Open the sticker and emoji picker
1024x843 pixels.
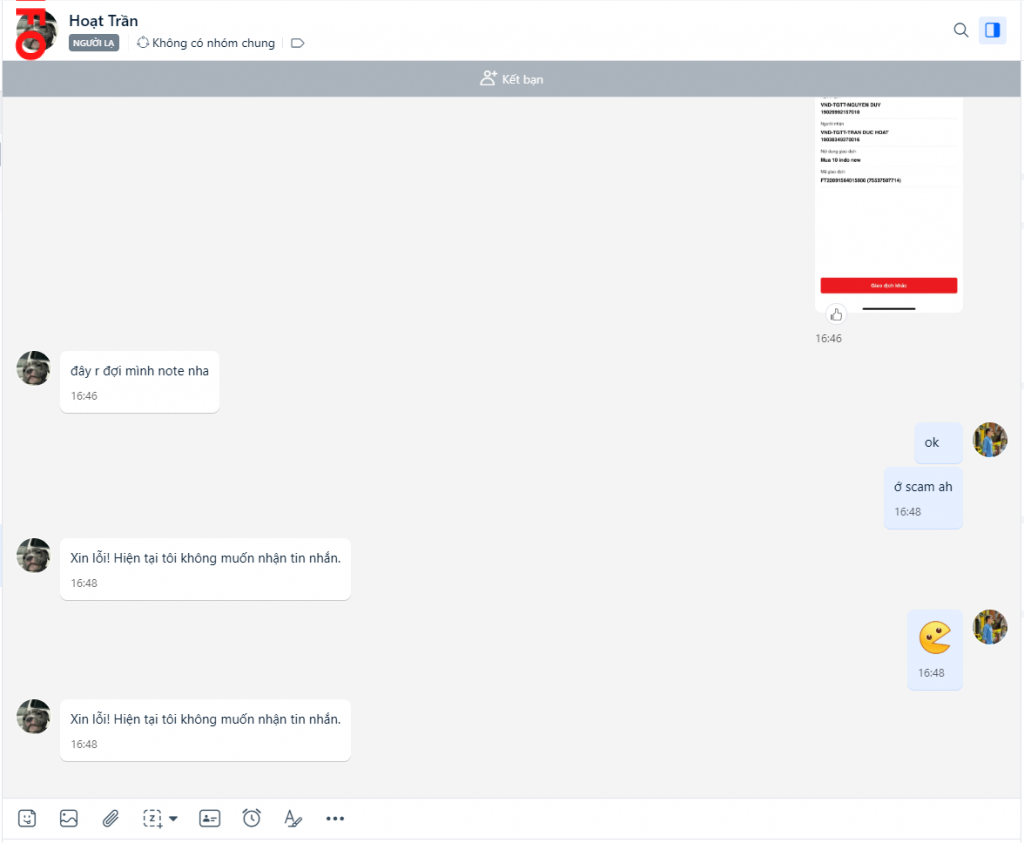point(28,818)
